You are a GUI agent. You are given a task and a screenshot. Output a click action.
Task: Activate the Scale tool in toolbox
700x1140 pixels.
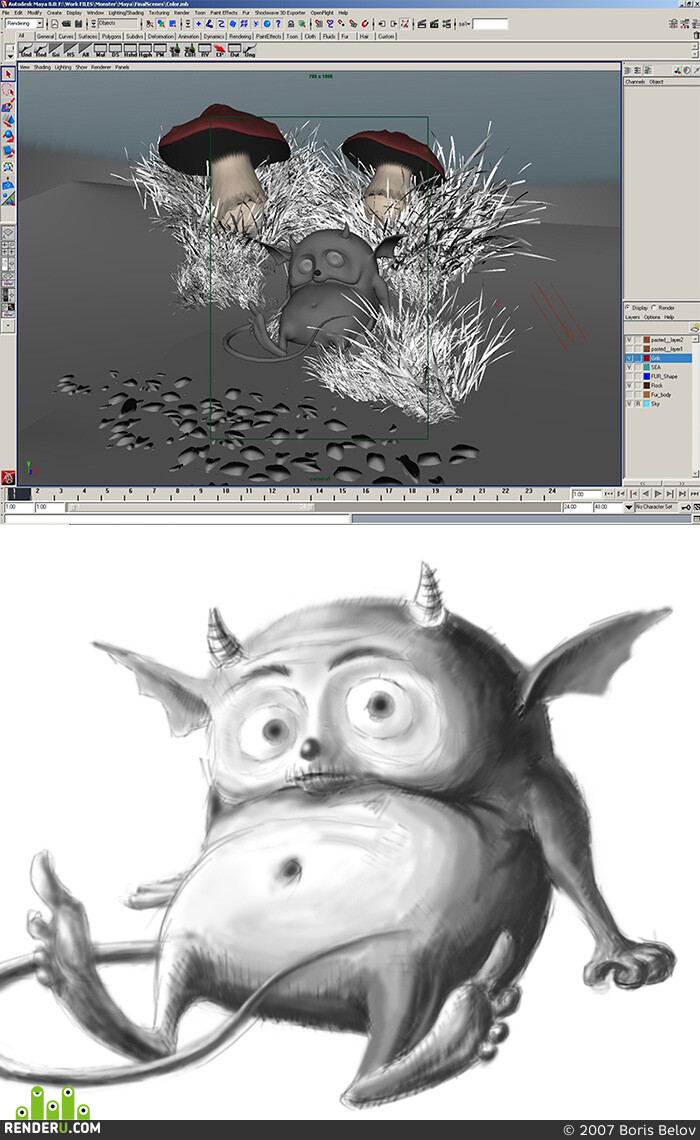point(8,151)
